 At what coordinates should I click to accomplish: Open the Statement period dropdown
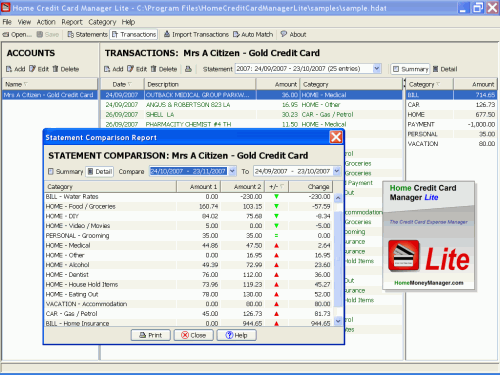click(377, 69)
